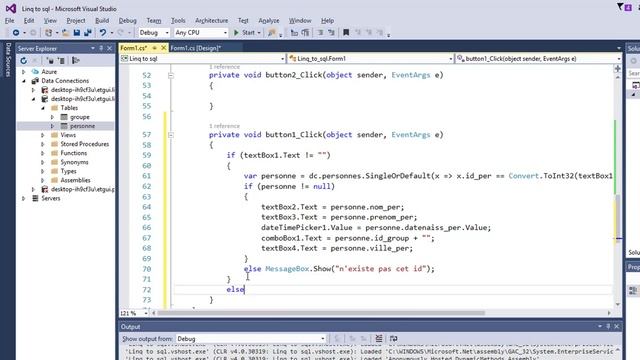640x360 pixels.
Task: Open the File menu
Action: (9, 20)
